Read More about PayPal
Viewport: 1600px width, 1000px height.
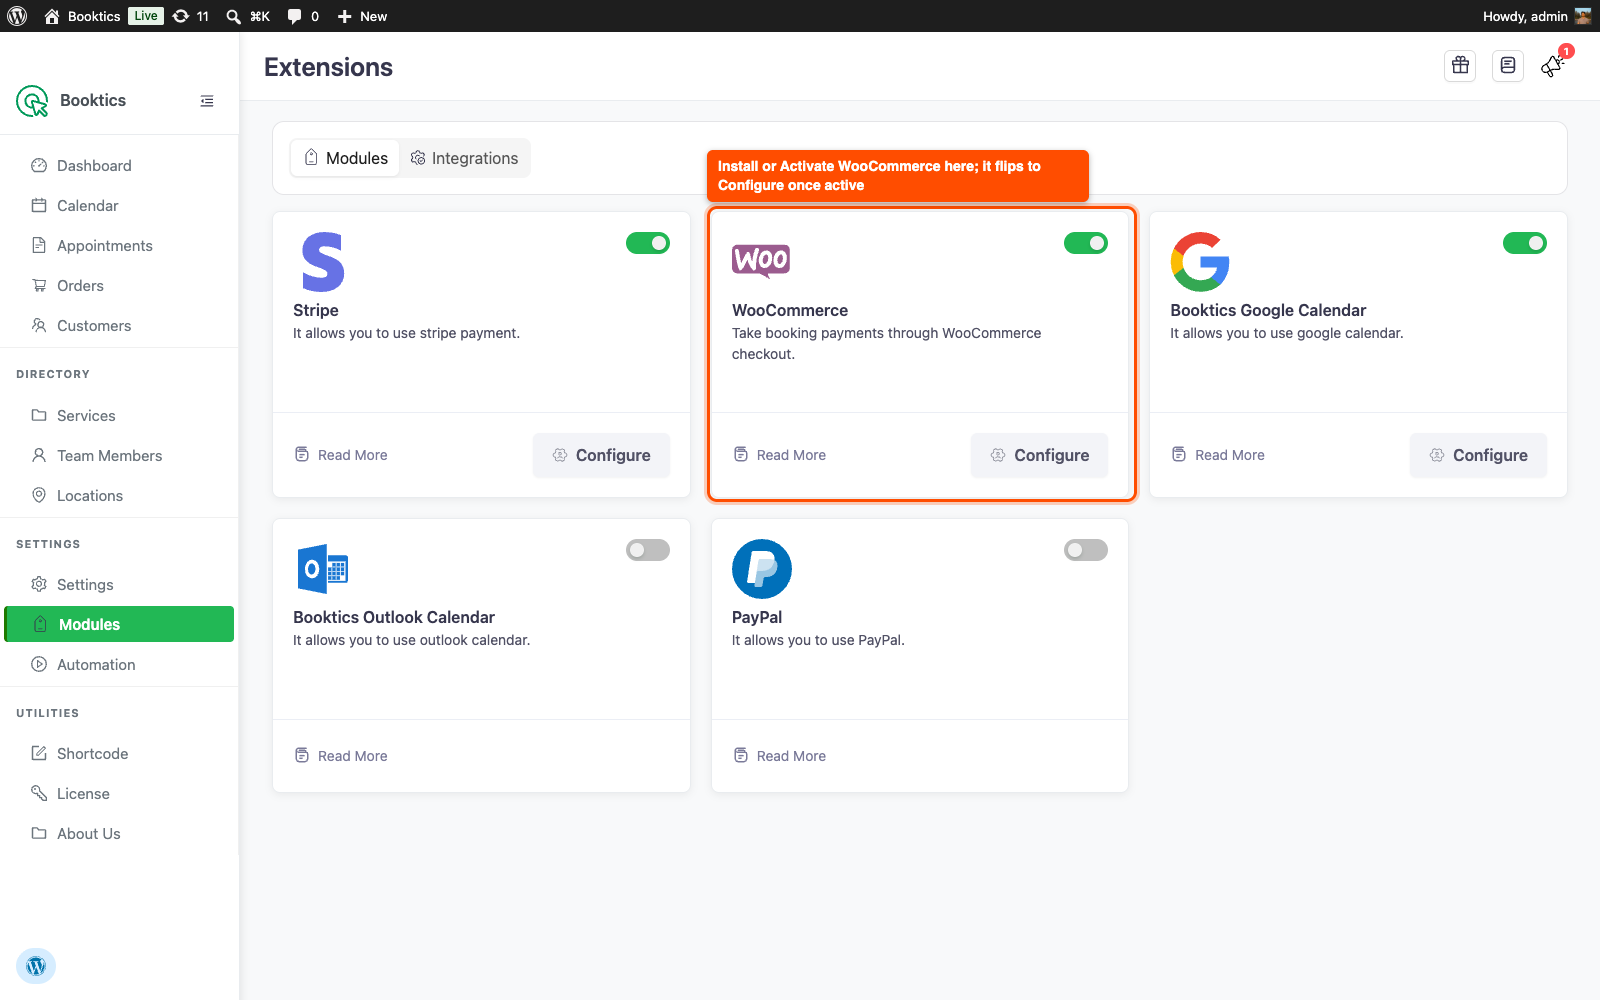click(780, 756)
